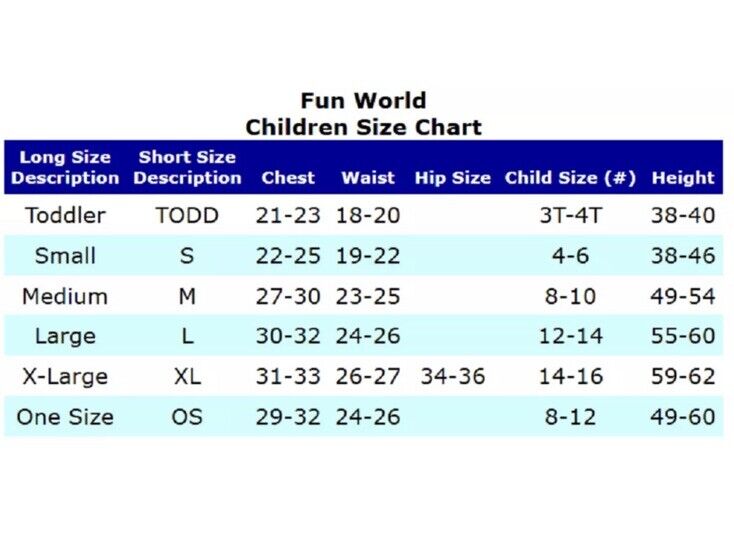The width and height of the screenshot is (734, 547).
Task: Click the 34-36 hip size value
Action: (x=453, y=376)
